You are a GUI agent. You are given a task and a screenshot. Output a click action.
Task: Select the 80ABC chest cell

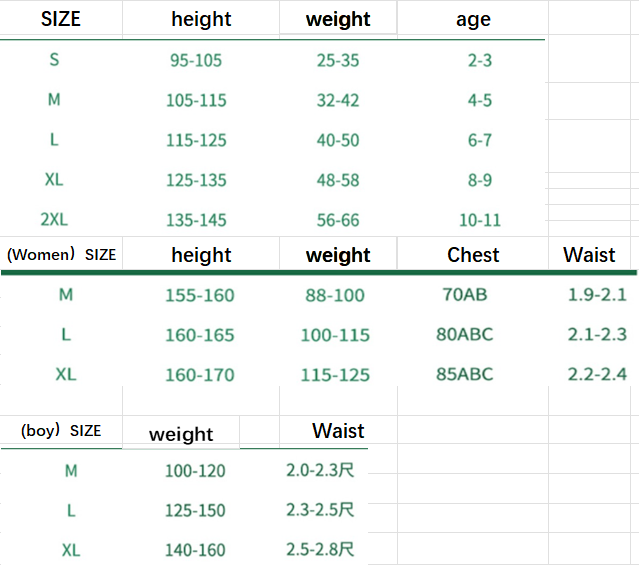[x=465, y=334]
